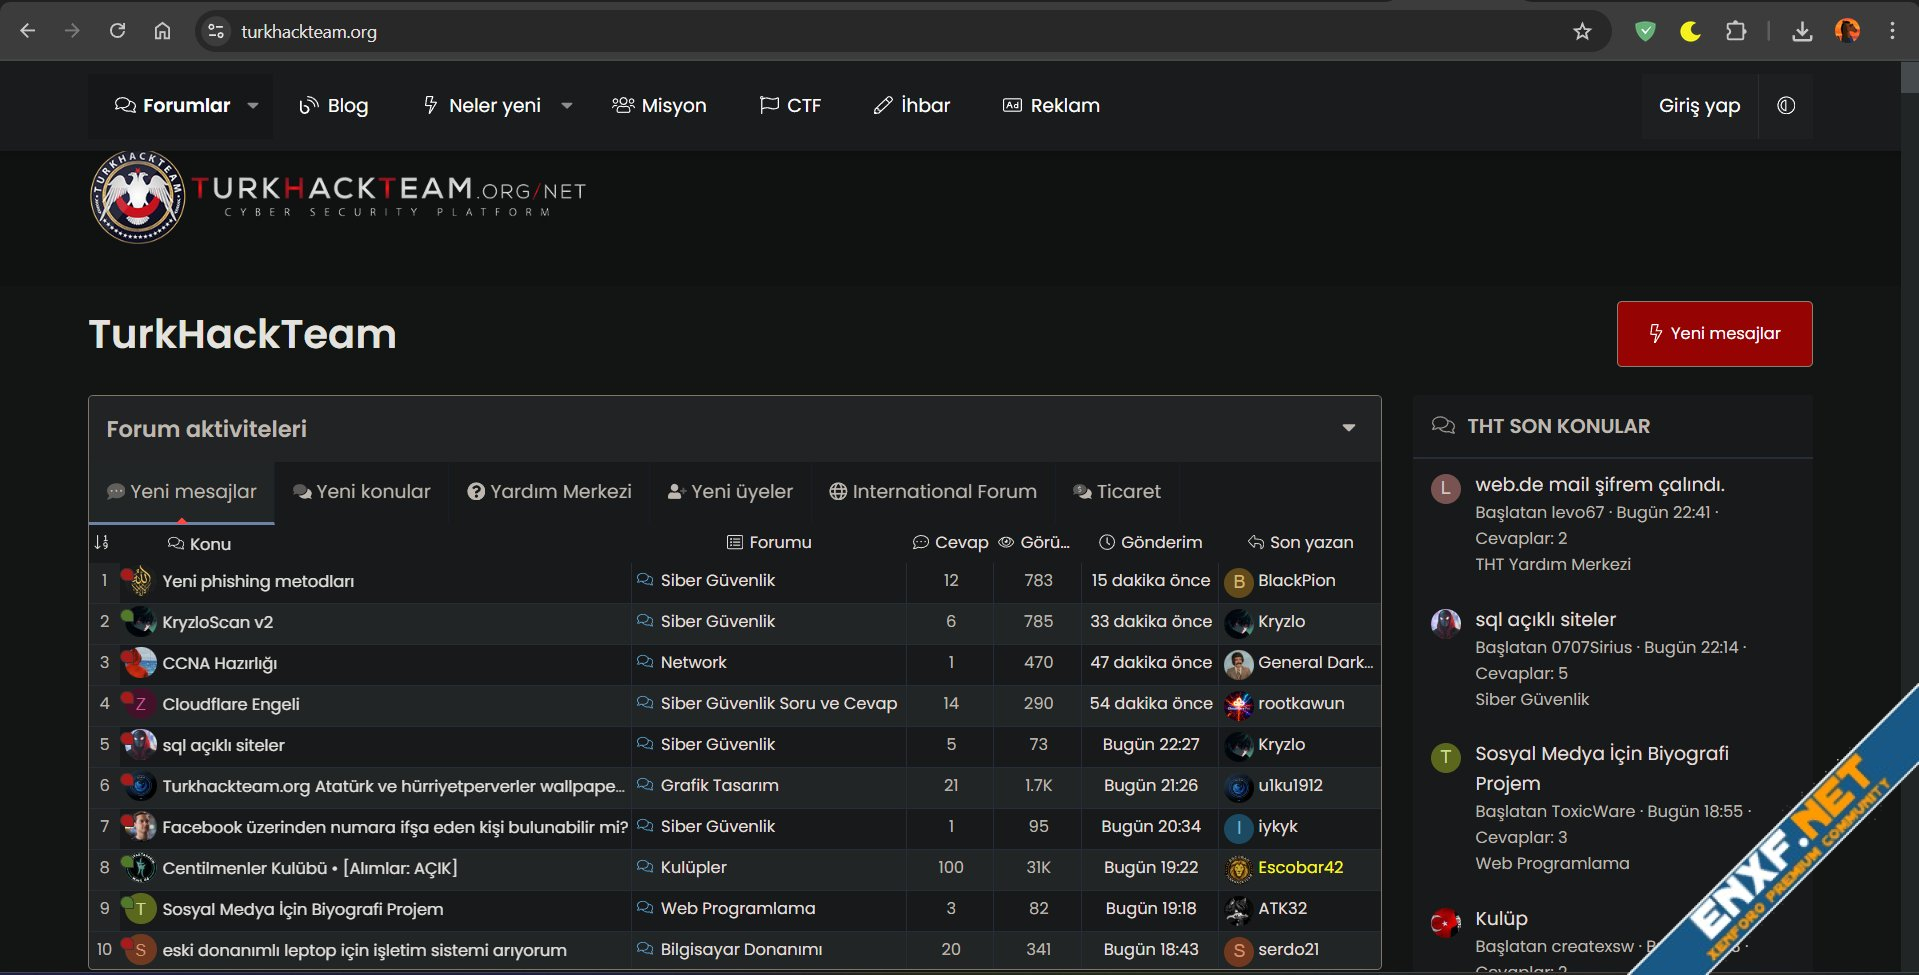Open the web.de mail şifrem çalındı thread
This screenshot has height=975, width=1919.
coord(1600,484)
